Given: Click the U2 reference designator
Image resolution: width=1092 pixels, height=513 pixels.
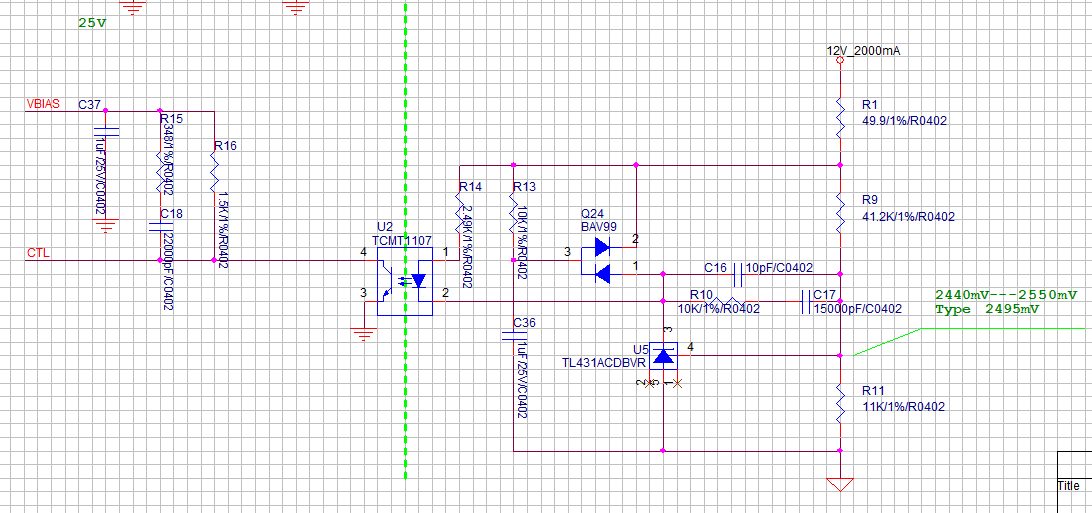Looking at the screenshot, I should click(384, 227).
